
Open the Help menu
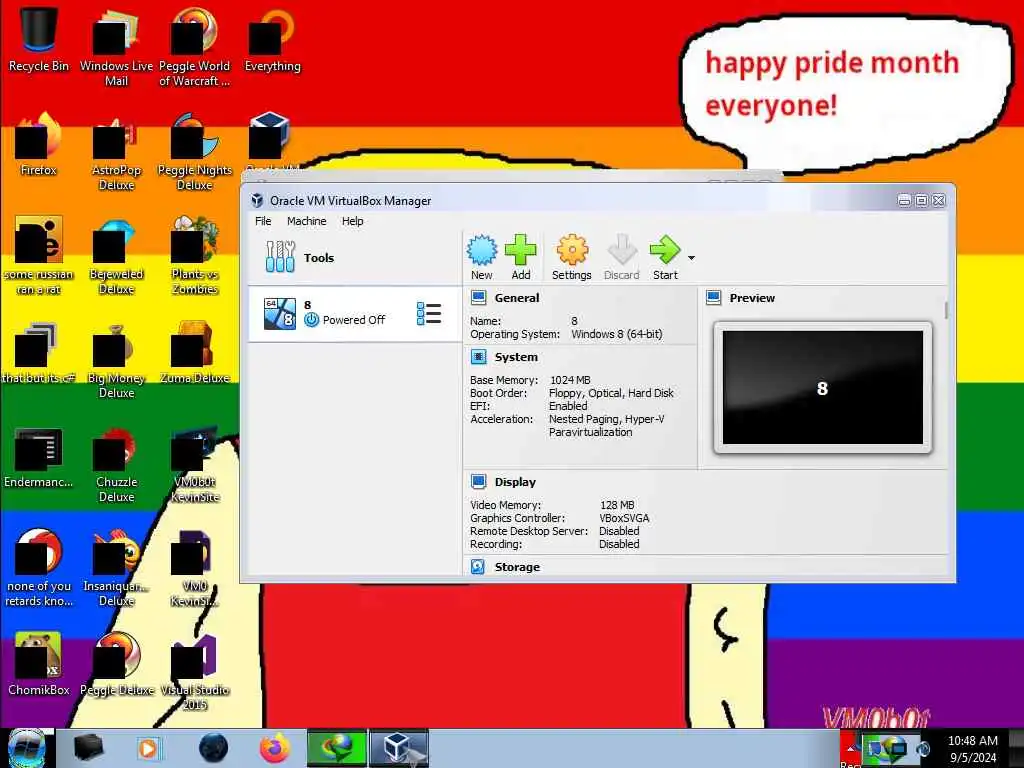(x=352, y=221)
